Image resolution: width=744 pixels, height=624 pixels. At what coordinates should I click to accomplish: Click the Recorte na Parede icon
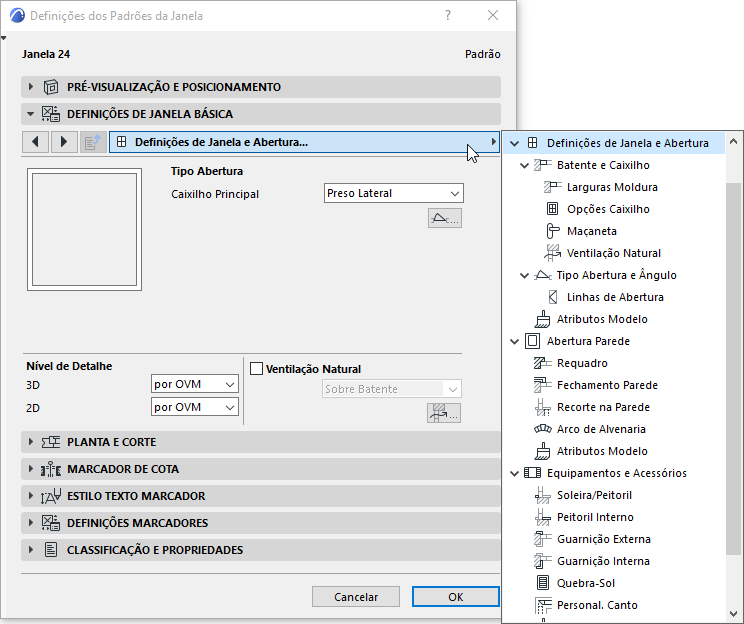[542, 407]
